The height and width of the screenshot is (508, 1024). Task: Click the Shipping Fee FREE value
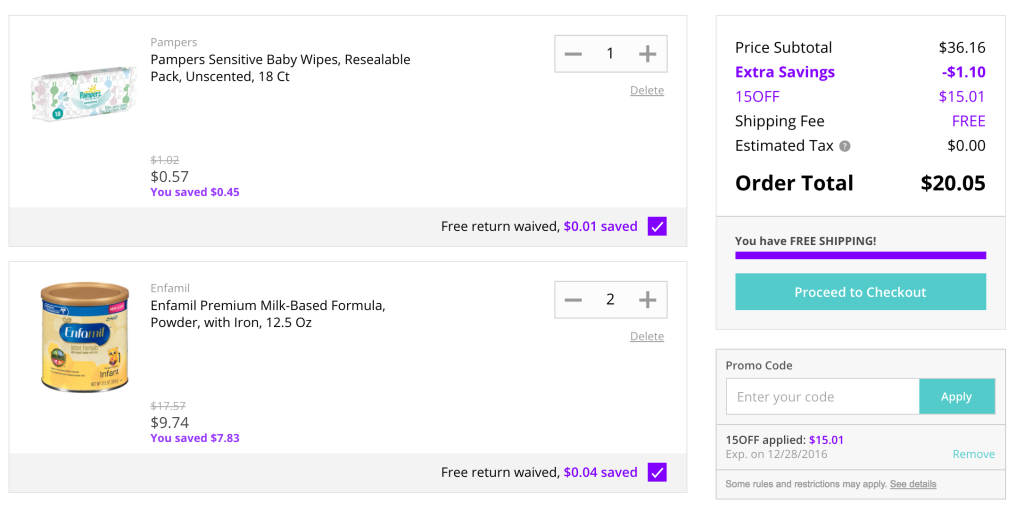[x=968, y=121]
